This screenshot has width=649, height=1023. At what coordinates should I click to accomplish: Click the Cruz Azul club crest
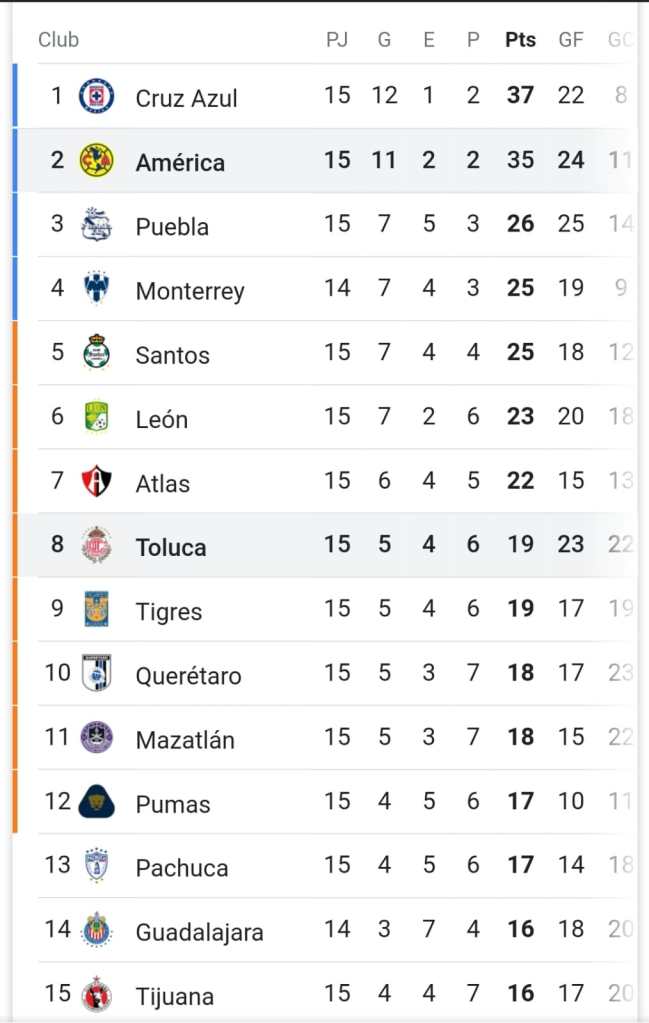[x=97, y=96]
